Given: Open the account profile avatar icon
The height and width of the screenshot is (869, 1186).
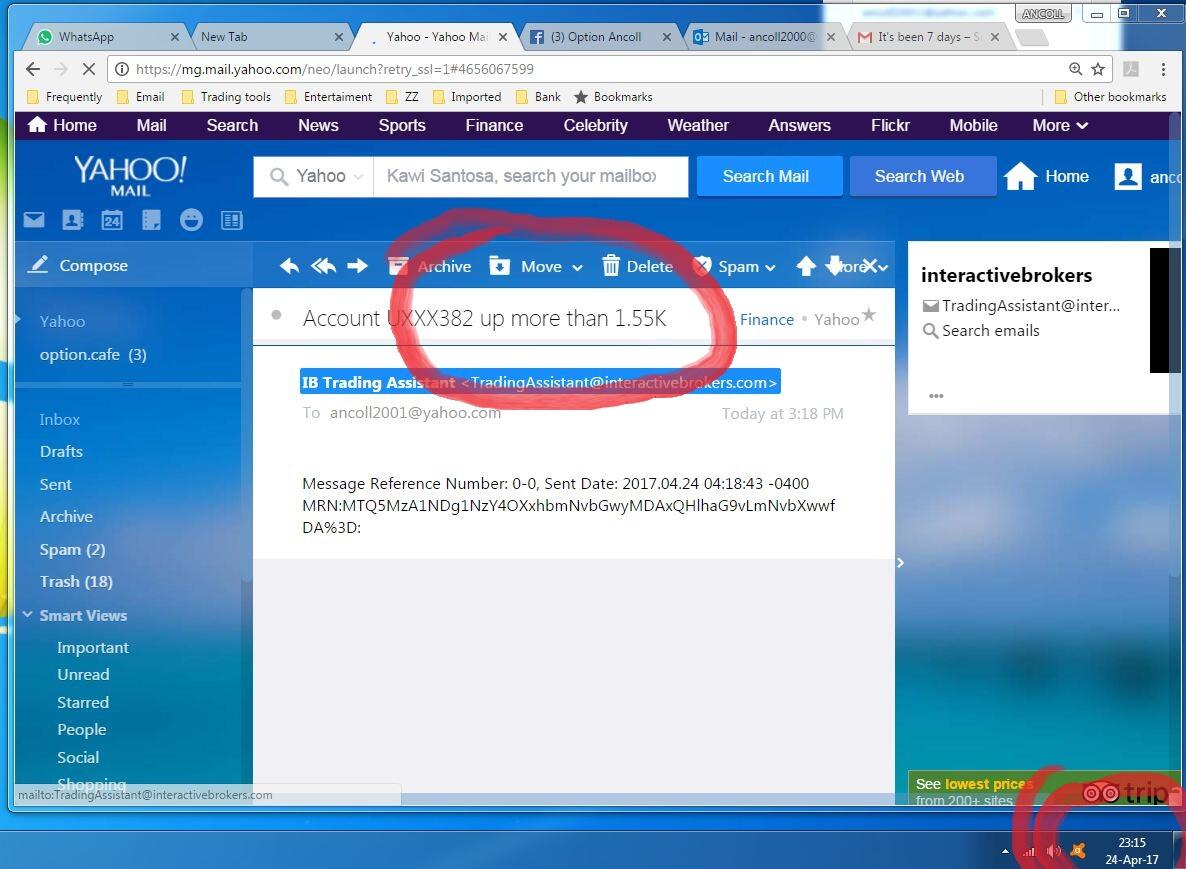Looking at the screenshot, I should (1128, 176).
